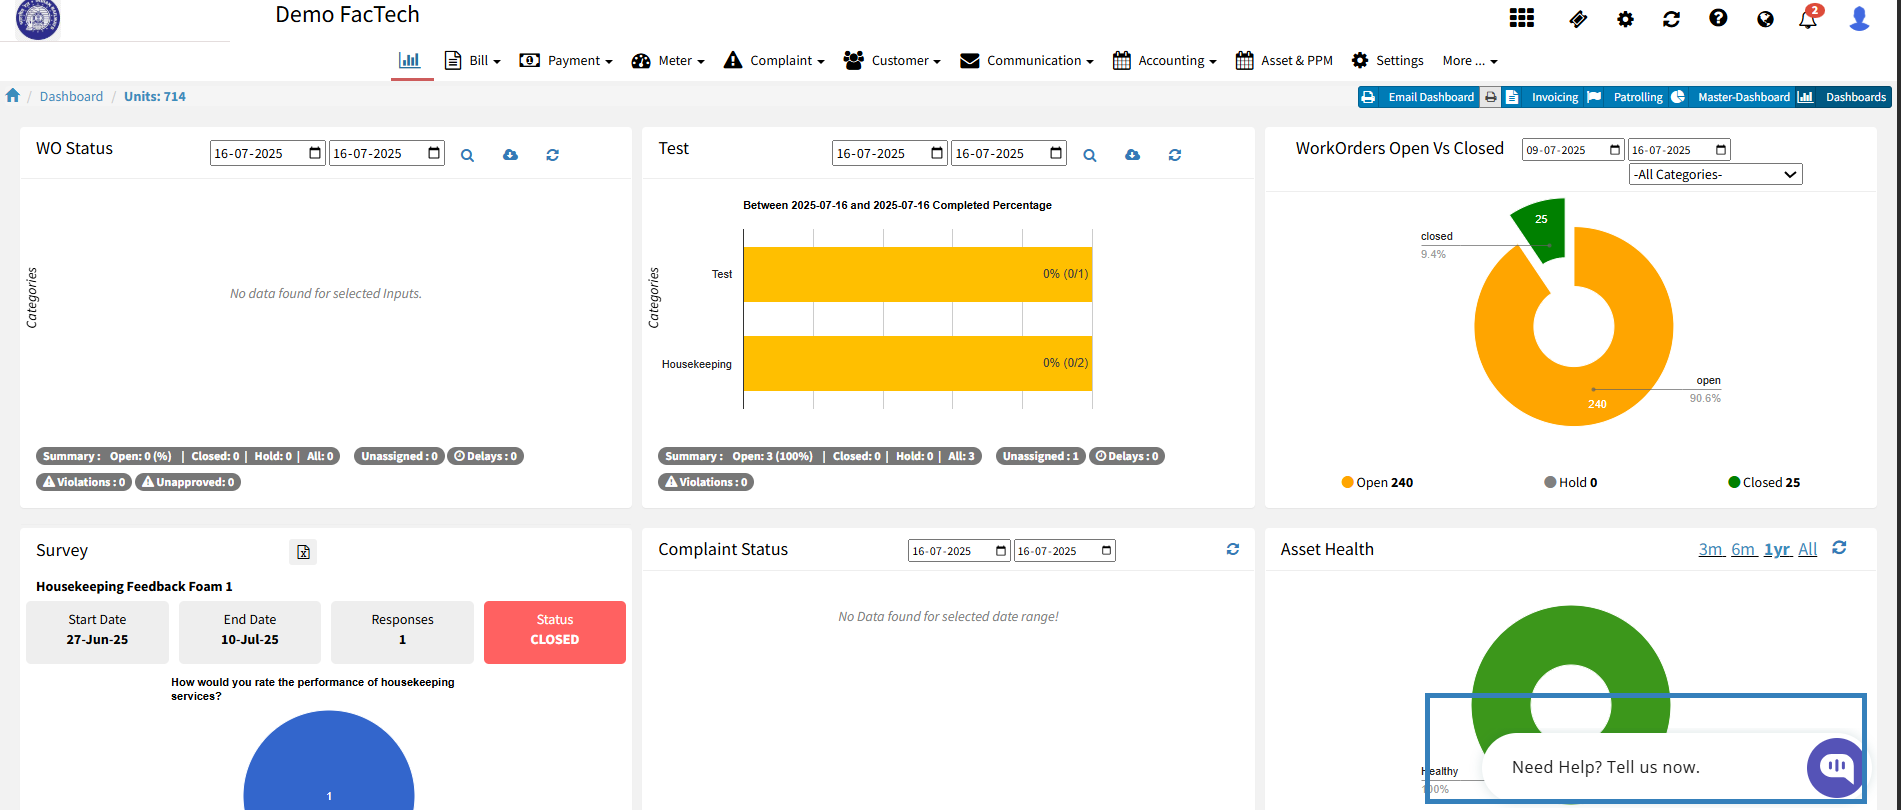The height and width of the screenshot is (810, 1901).
Task: Click the WO Status start date field
Action: click(267, 153)
